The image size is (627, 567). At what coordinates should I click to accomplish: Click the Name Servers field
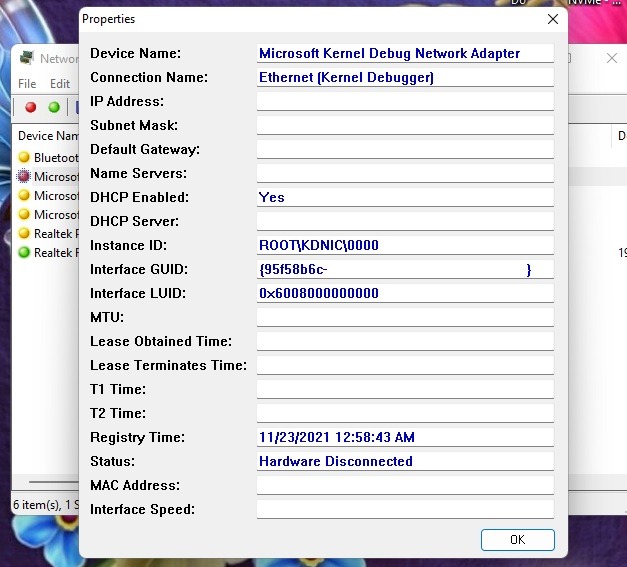(405, 174)
